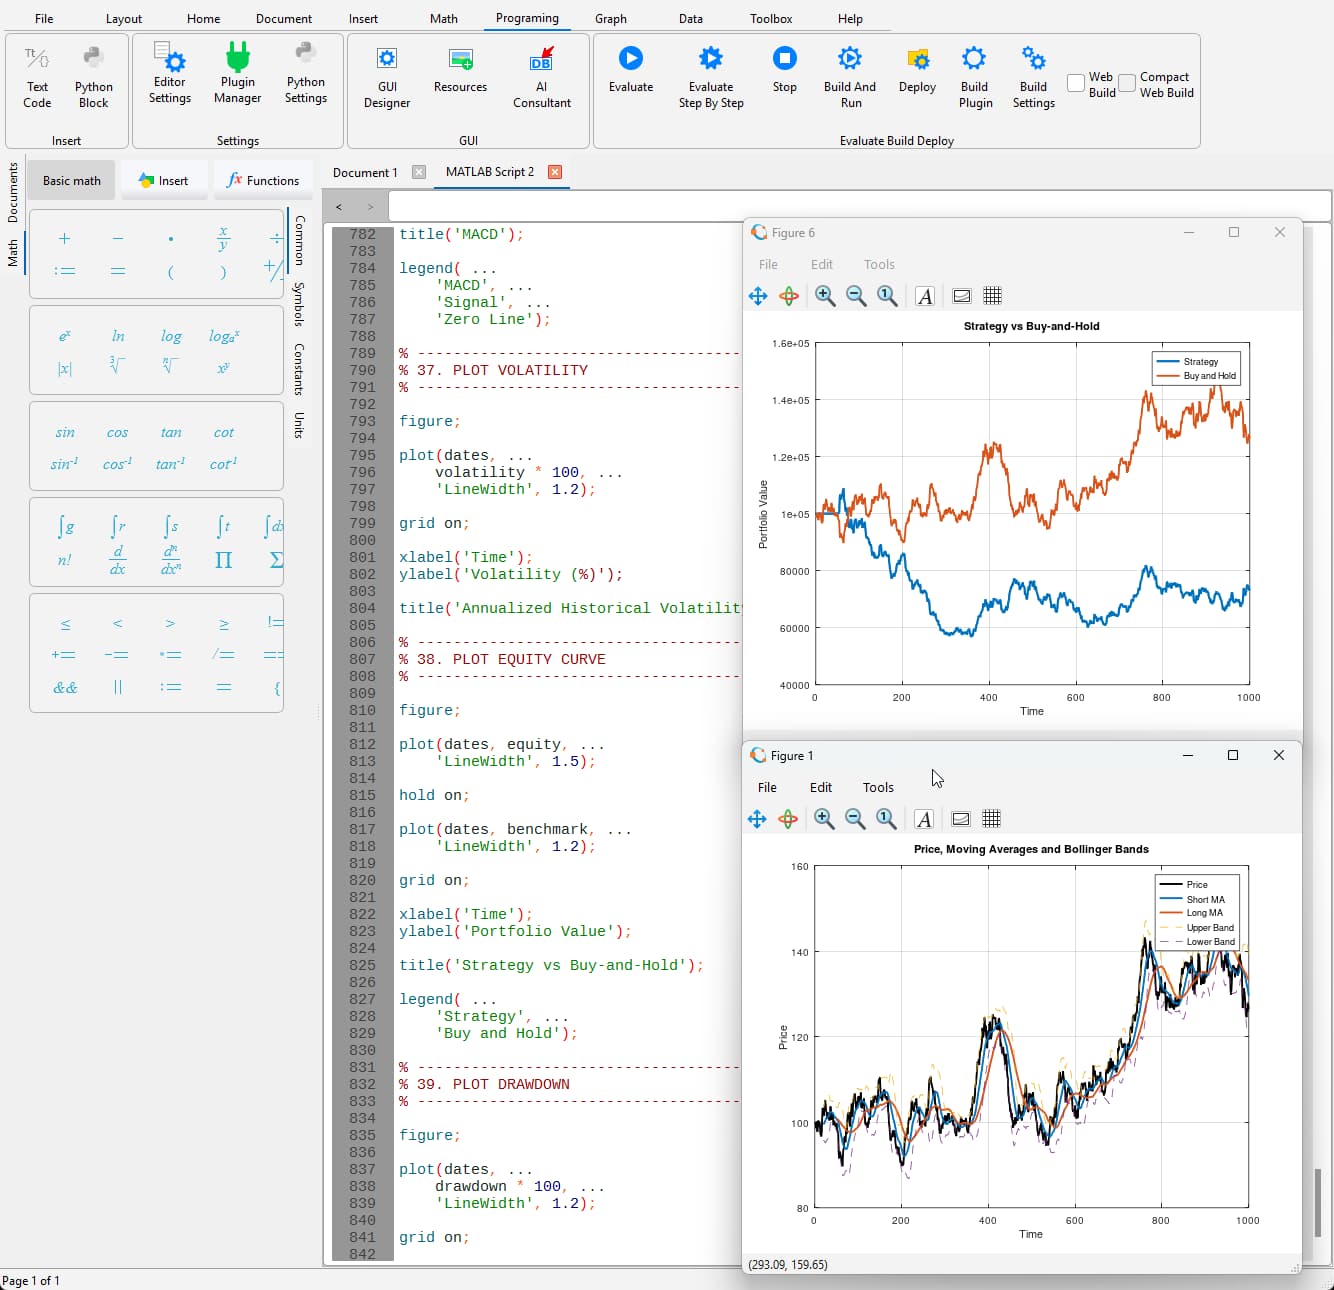
Task: Click Evaluate Step By Step icon
Action: coord(711,58)
